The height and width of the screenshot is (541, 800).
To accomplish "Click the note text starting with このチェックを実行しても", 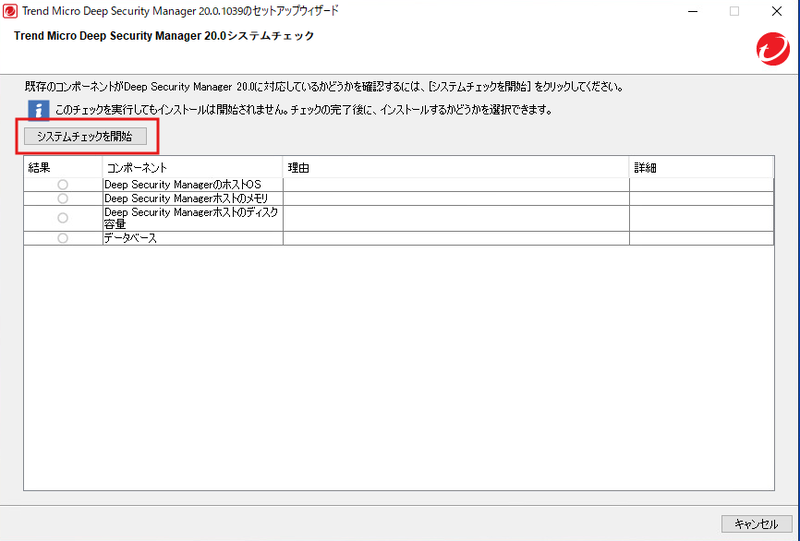I will [x=304, y=110].
